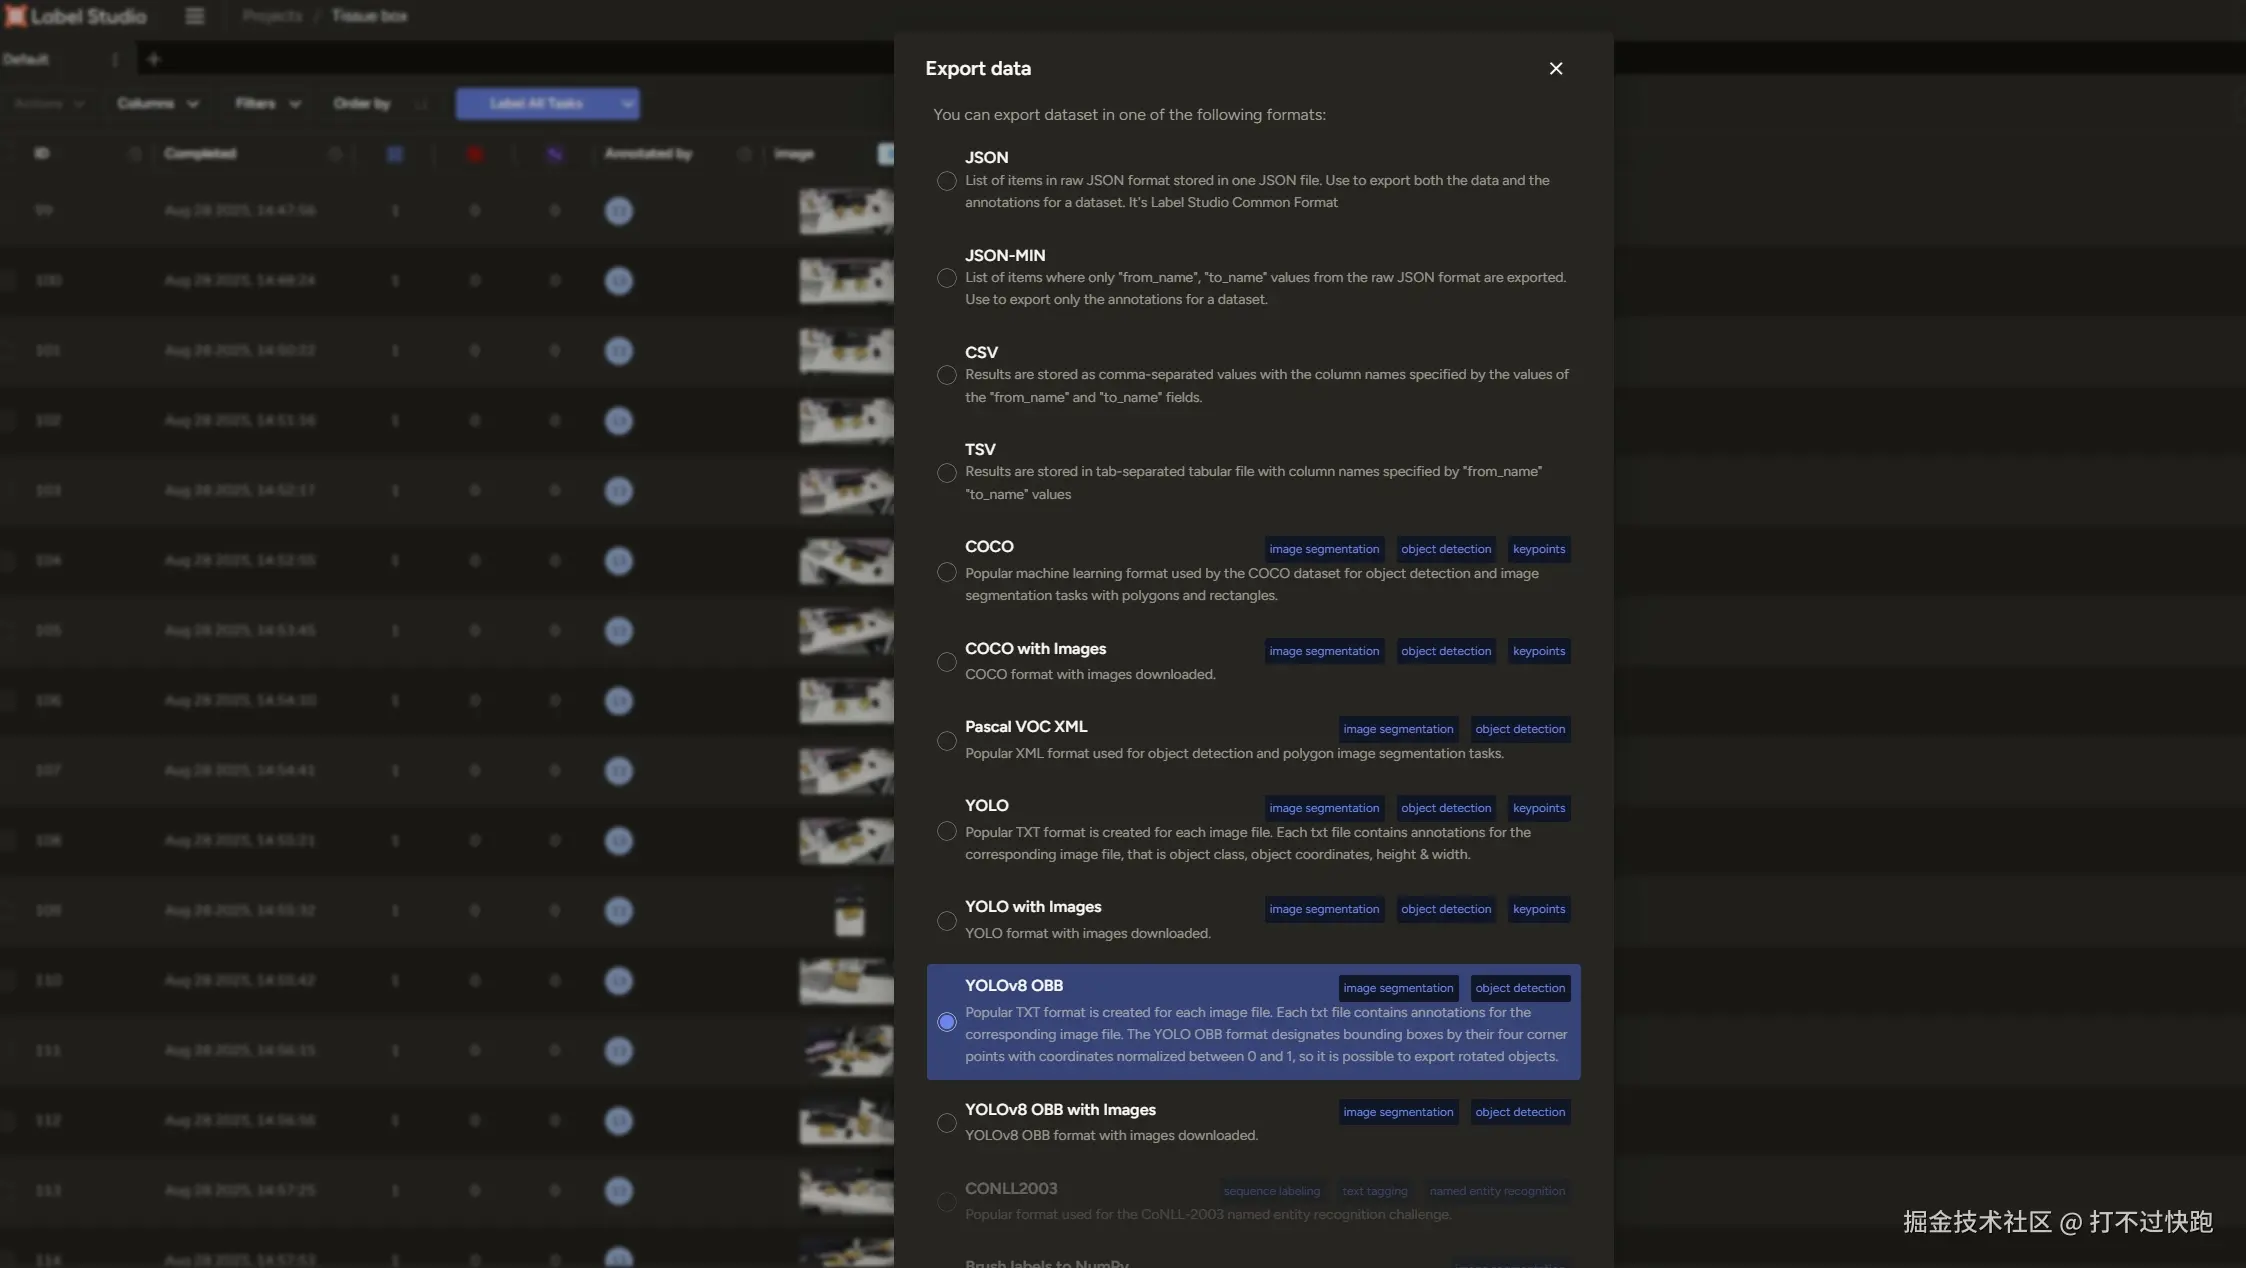Select YOLOv8 OBB with Images option

pos(946,1123)
